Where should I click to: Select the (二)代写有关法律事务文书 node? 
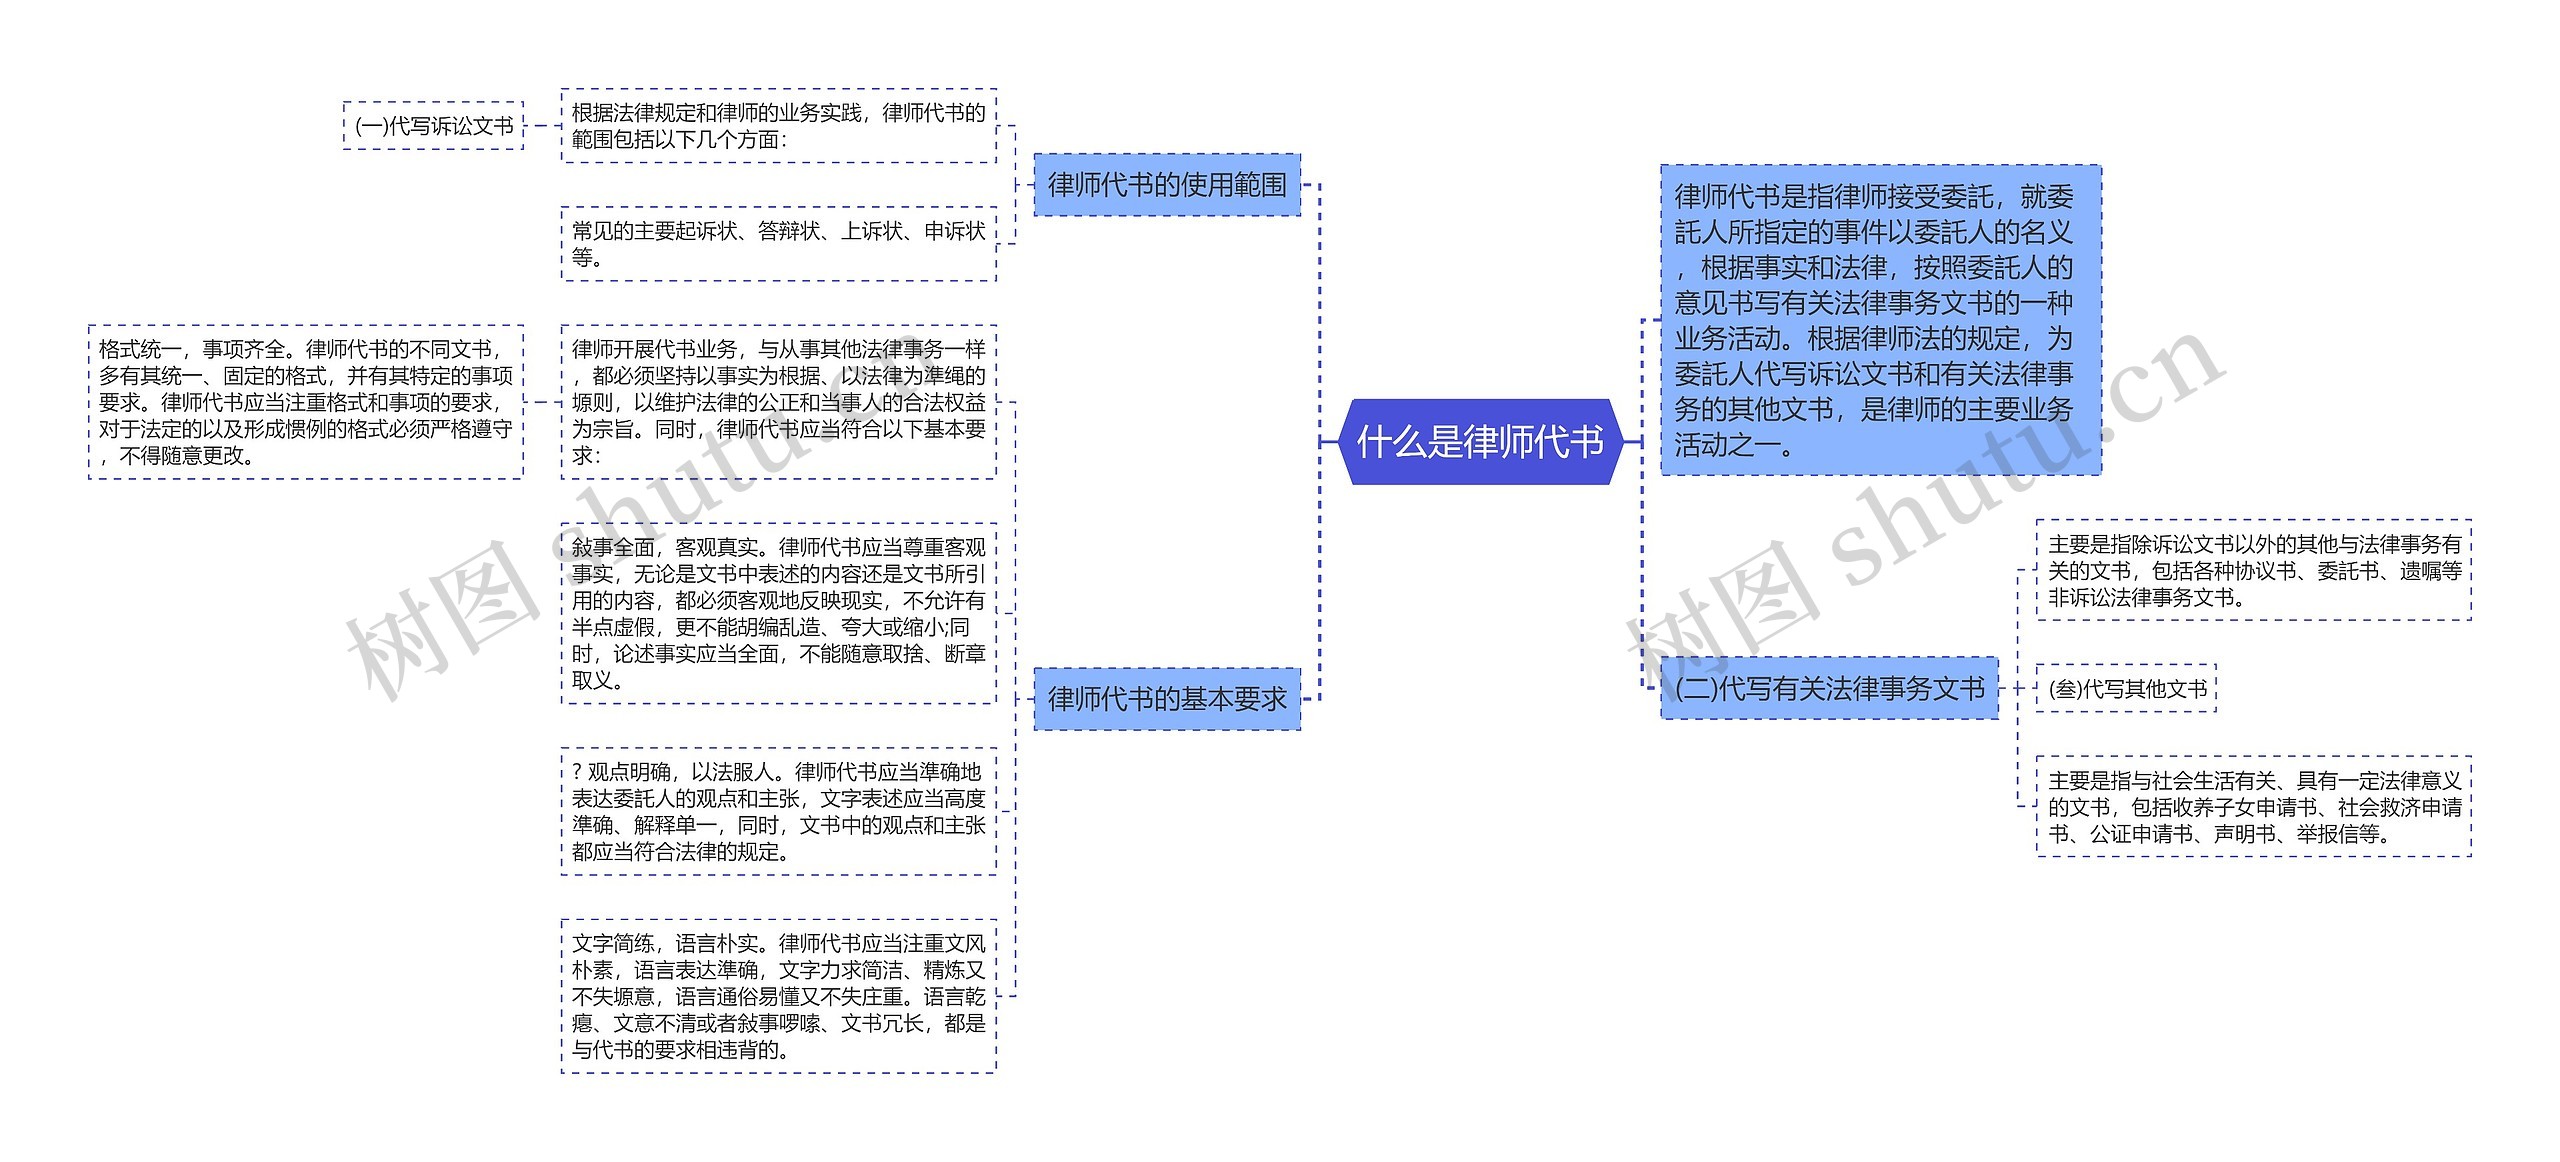pyautogui.click(x=1829, y=688)
